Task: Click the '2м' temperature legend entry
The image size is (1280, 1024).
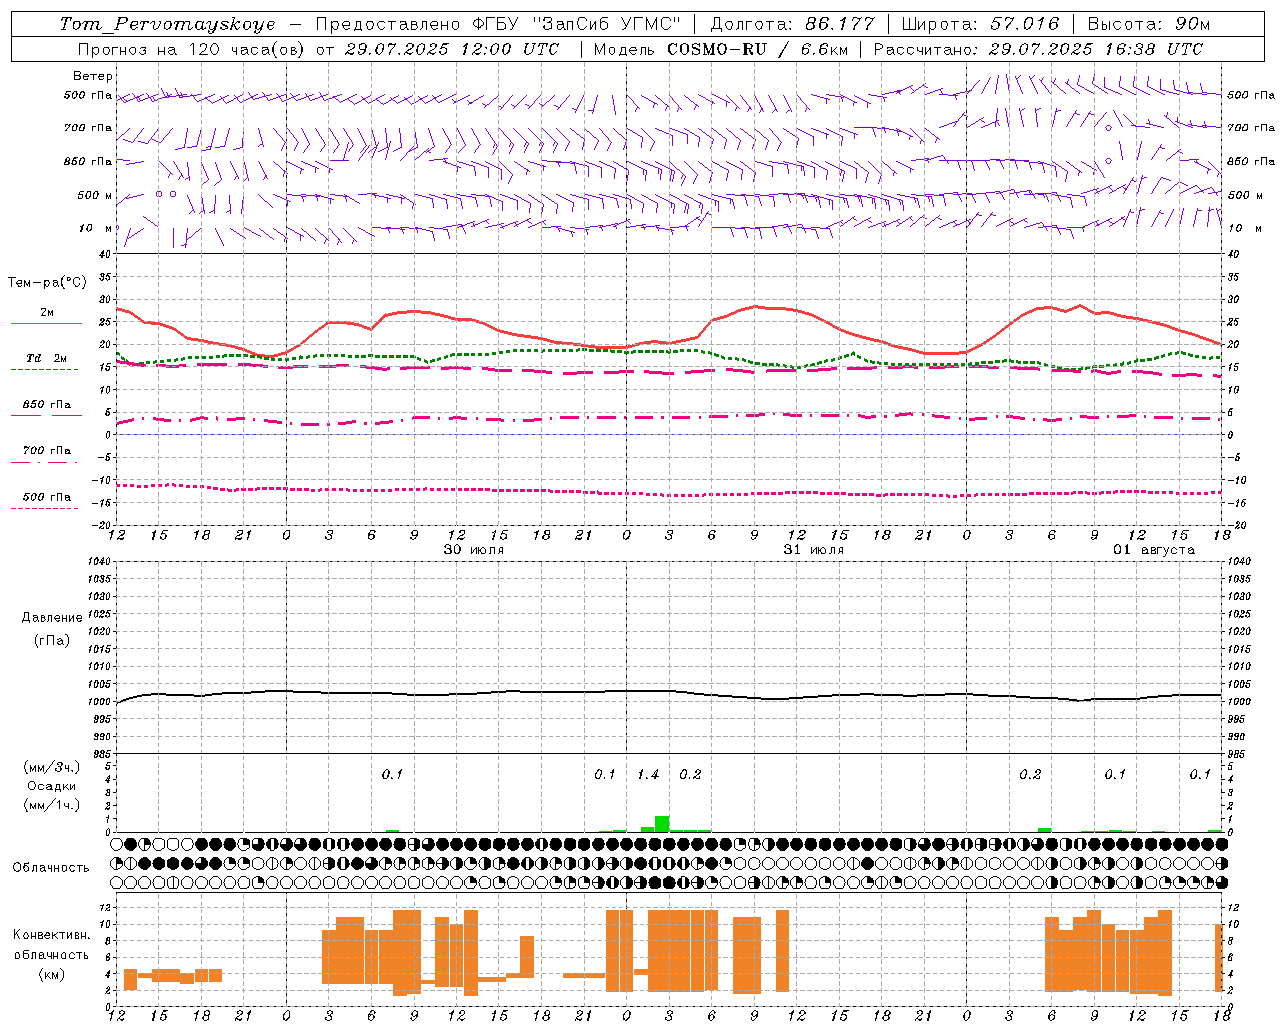Action: (x=47, y=313)
